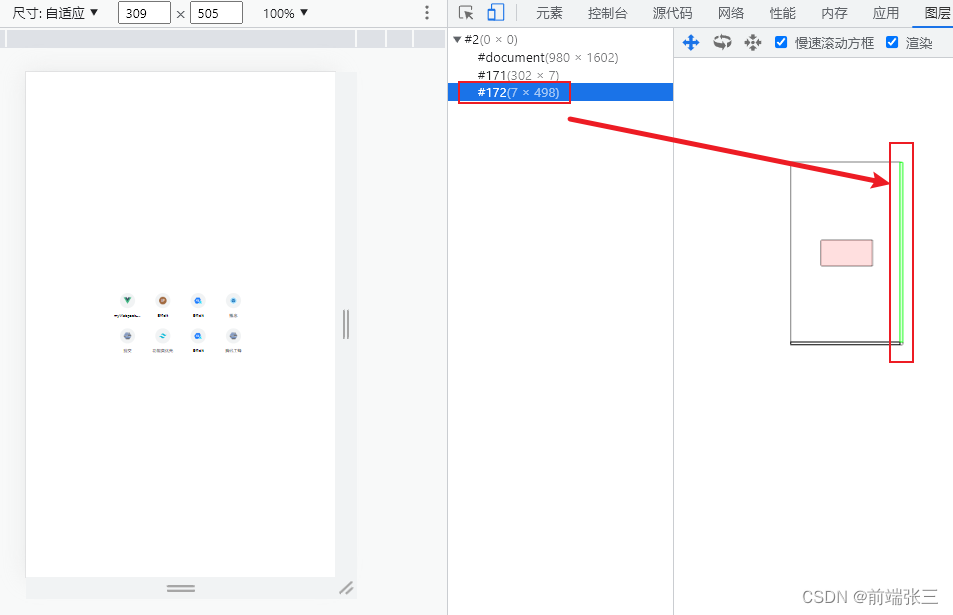Image resolution: width=953 pixels, height=615 pixels.
Task: Switch to the 源代码 tab
Action: click(672, 13)
